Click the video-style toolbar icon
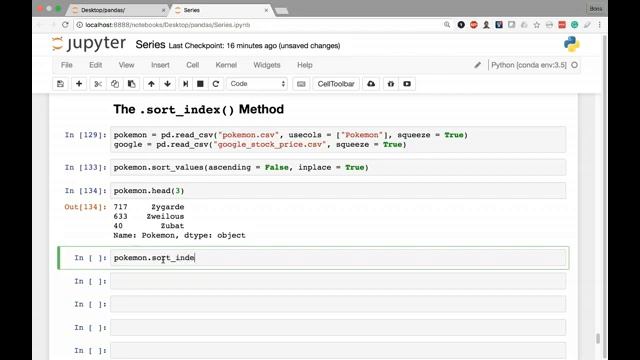Viewport: 640px width, 360px height. [407, 84]
